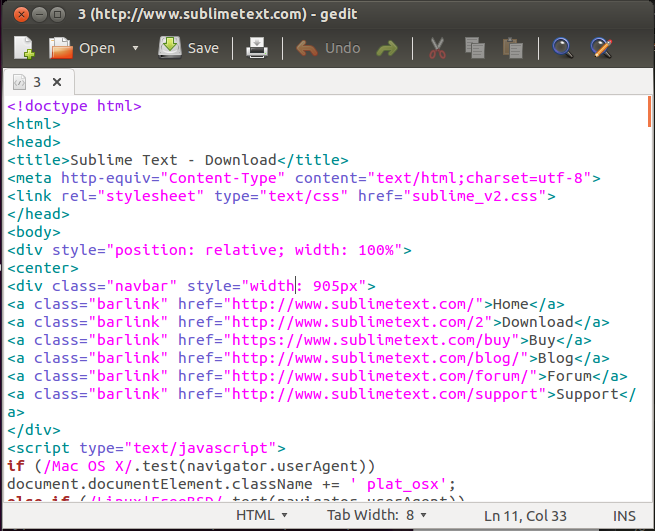
Task: Click the 'text/javascript' type value
Action: 200,448
